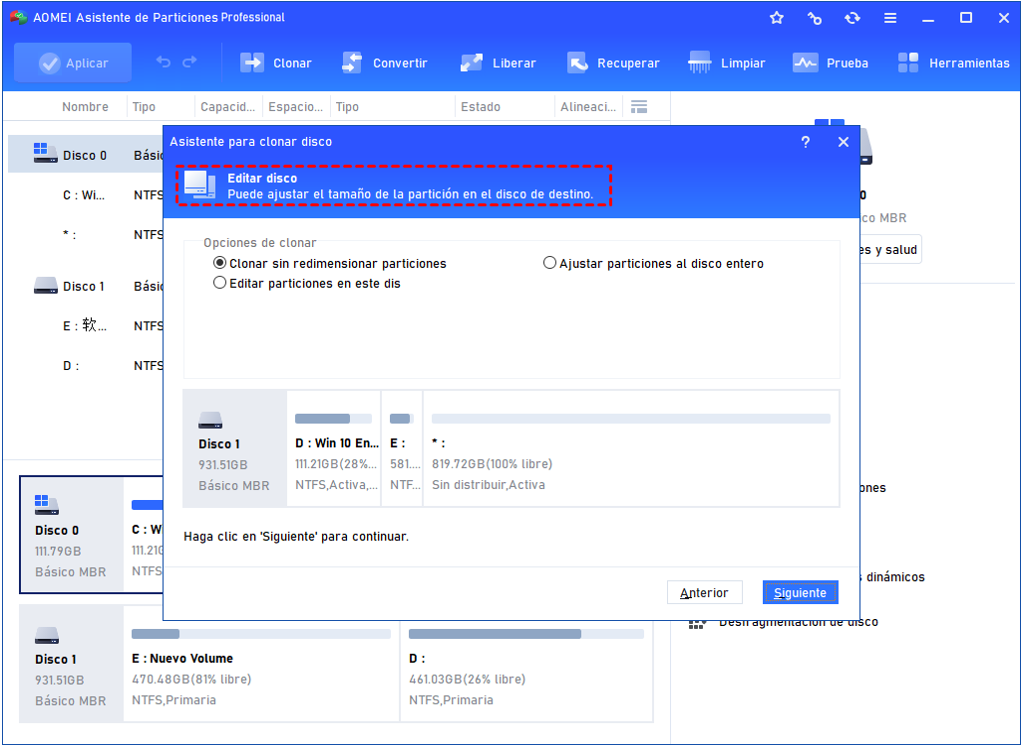Select the Liberar toolbar icon
The width and height of the screenshot is (1027, 750).
pos(472,63)
